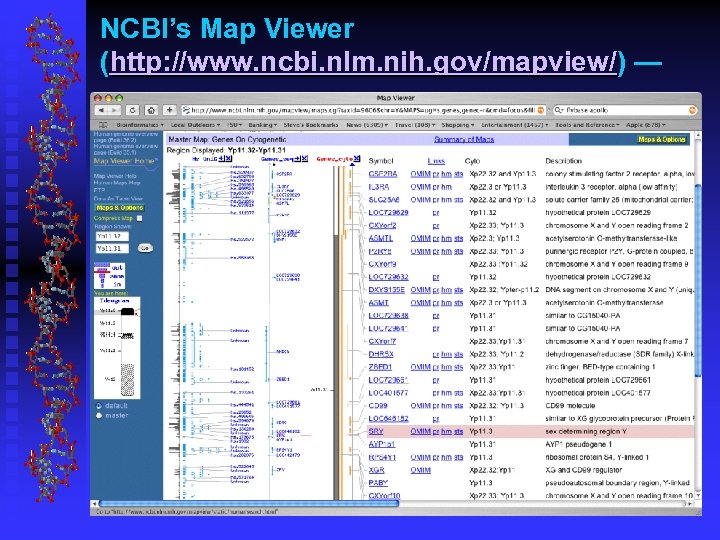Open the CSF2RA gene link
The image size is (720, 540).
coord(382,174)
